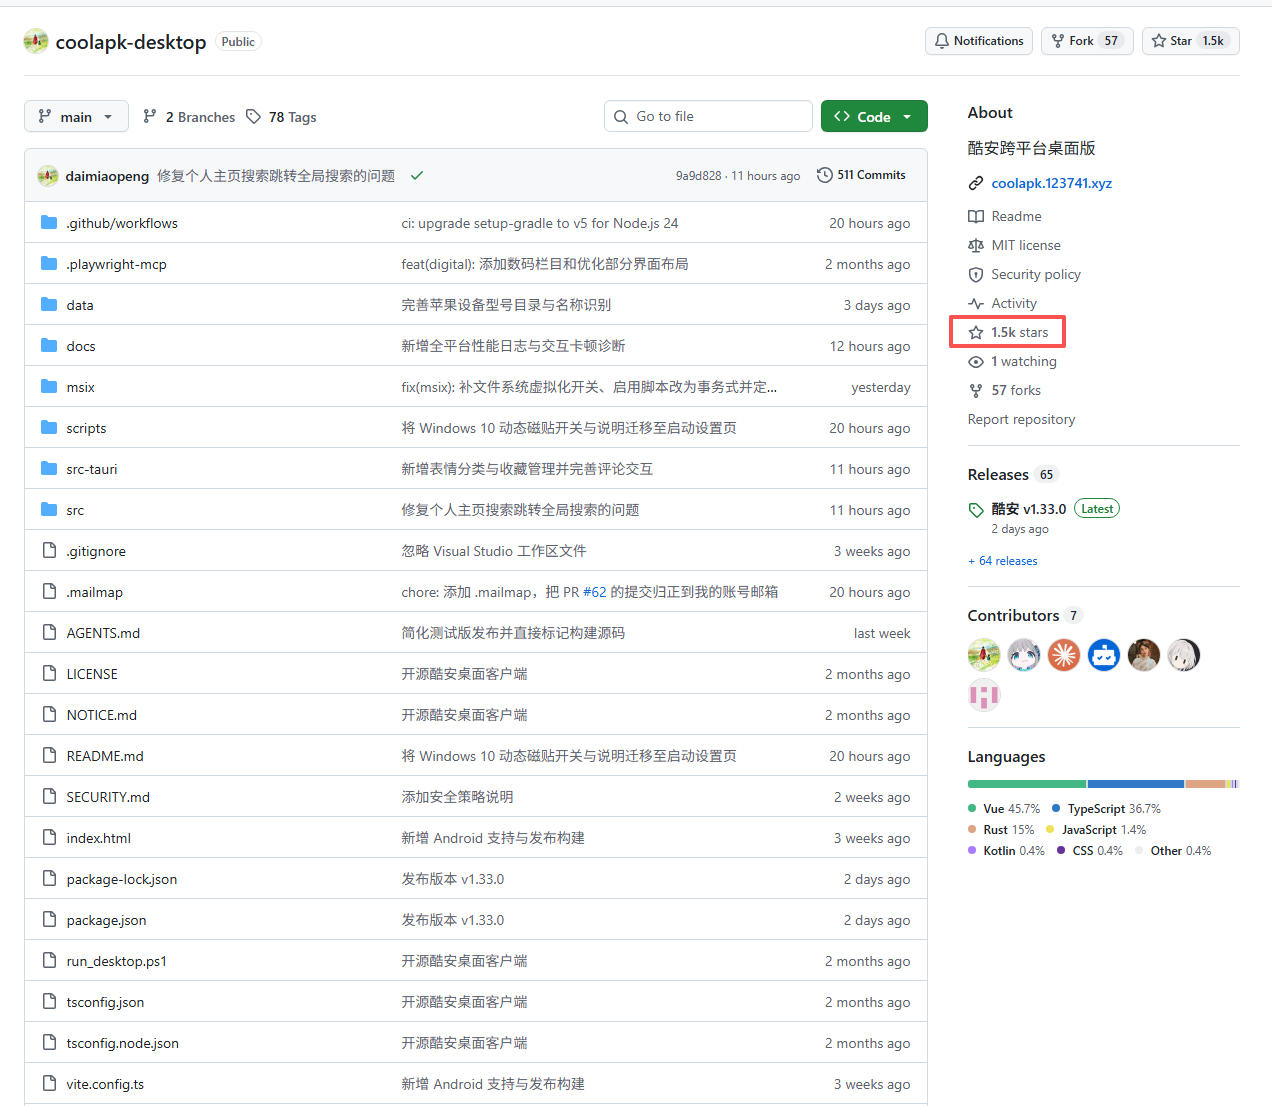Open the 511 Commits history link
This screenshot has width=1272, height=1106.
click(x=861, y=175)
